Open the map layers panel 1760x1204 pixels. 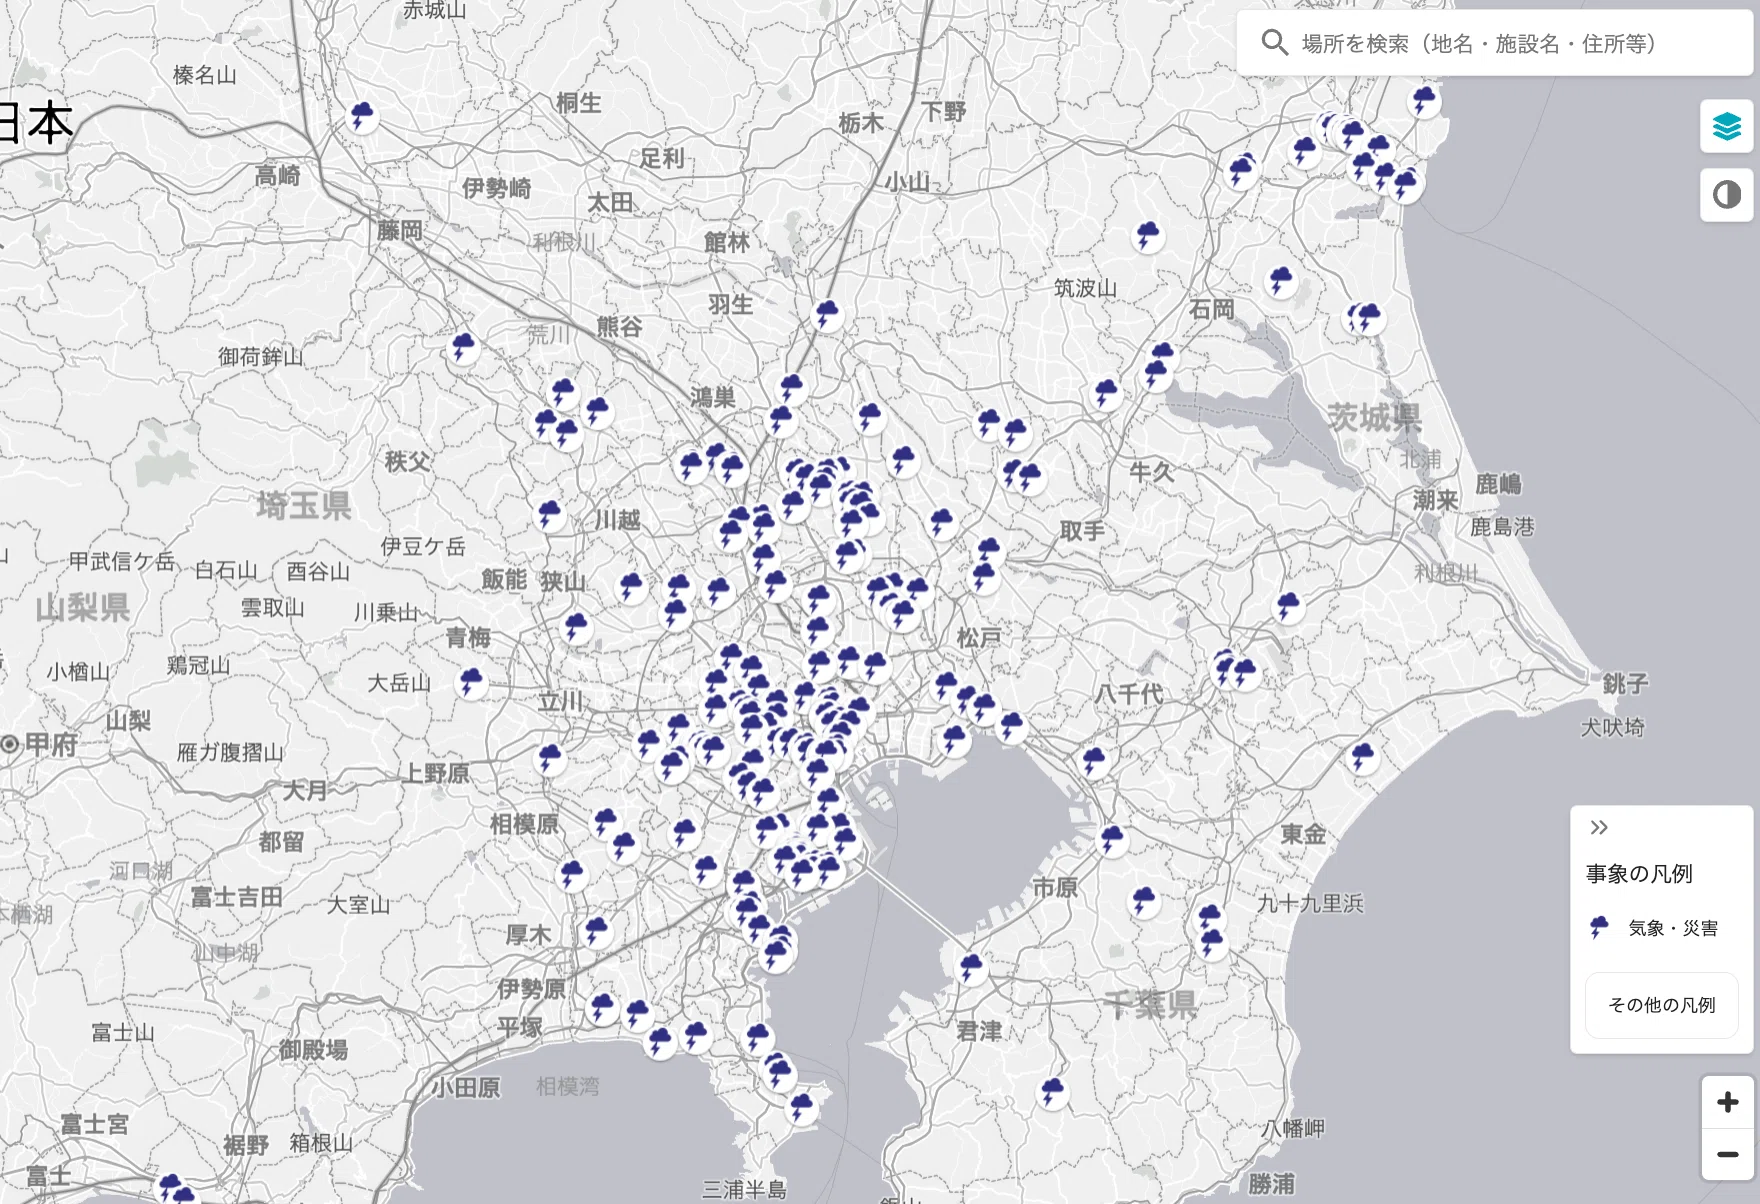(1727, 126)
